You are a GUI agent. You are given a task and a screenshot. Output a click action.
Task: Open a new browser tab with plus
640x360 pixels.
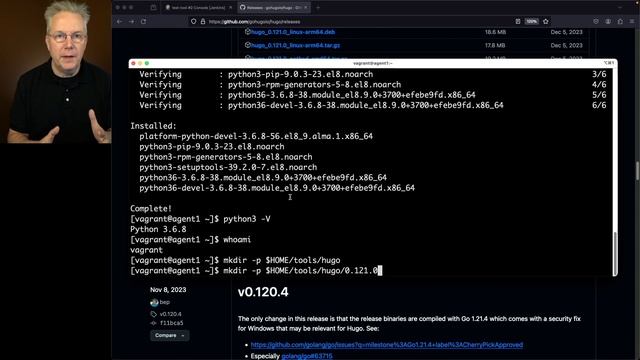click(x=318, y=8)
